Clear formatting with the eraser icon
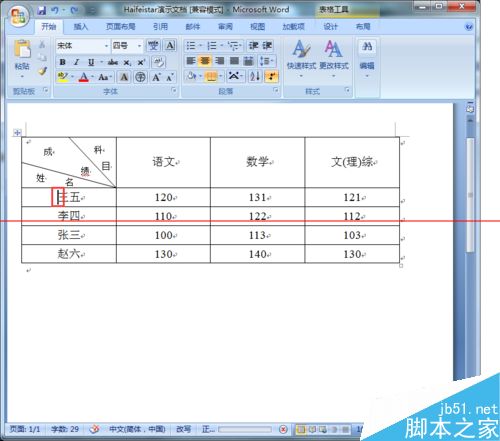500x441 pixels. [x=158, y=62]
